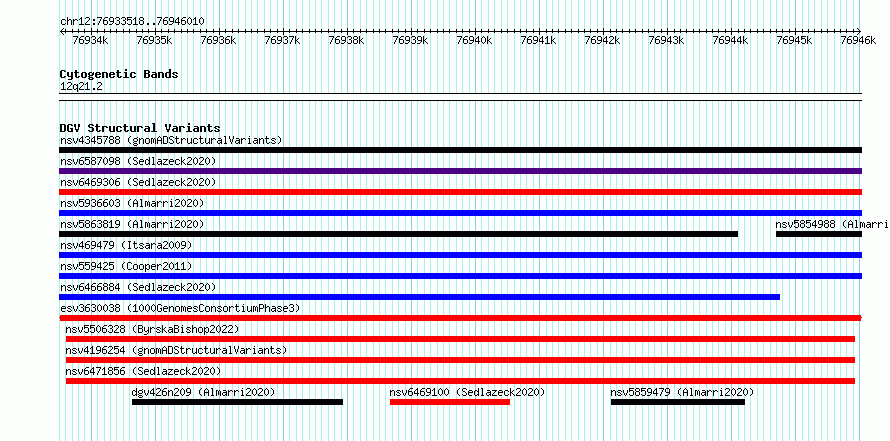
Task: Open the nsv5506328 ByrskaBishop2022 label
Action: [x=152, y=329]
